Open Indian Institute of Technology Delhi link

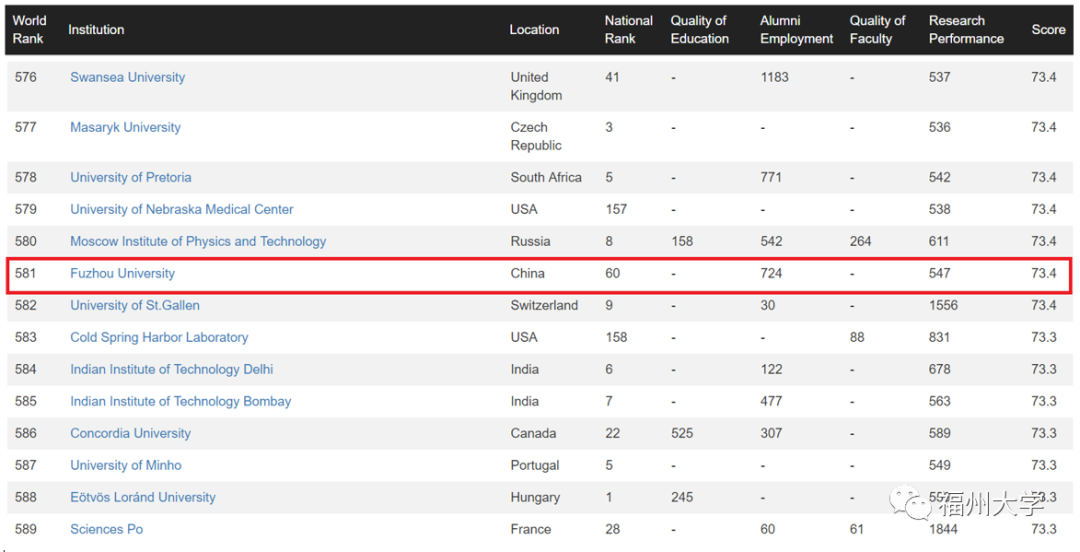click(172, 369)
